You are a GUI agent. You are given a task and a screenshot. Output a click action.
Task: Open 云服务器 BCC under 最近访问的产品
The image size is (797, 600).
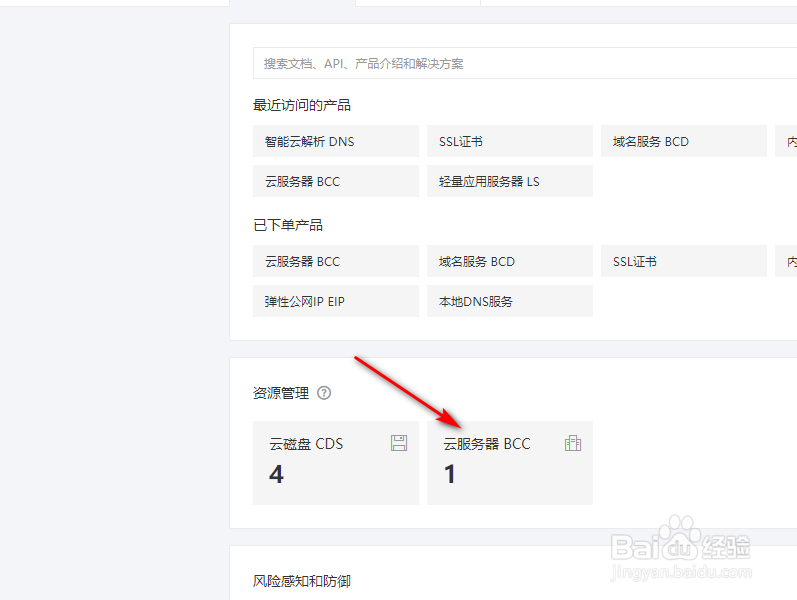point(336,181)
